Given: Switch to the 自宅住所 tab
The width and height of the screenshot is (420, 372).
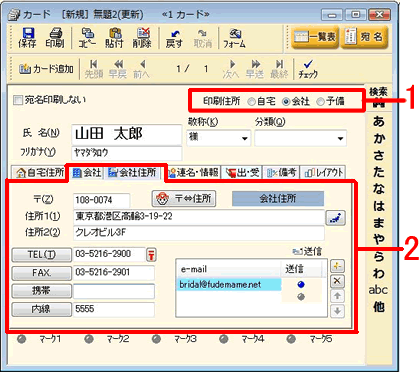Looking at the screenshot, I should [39, 172].
